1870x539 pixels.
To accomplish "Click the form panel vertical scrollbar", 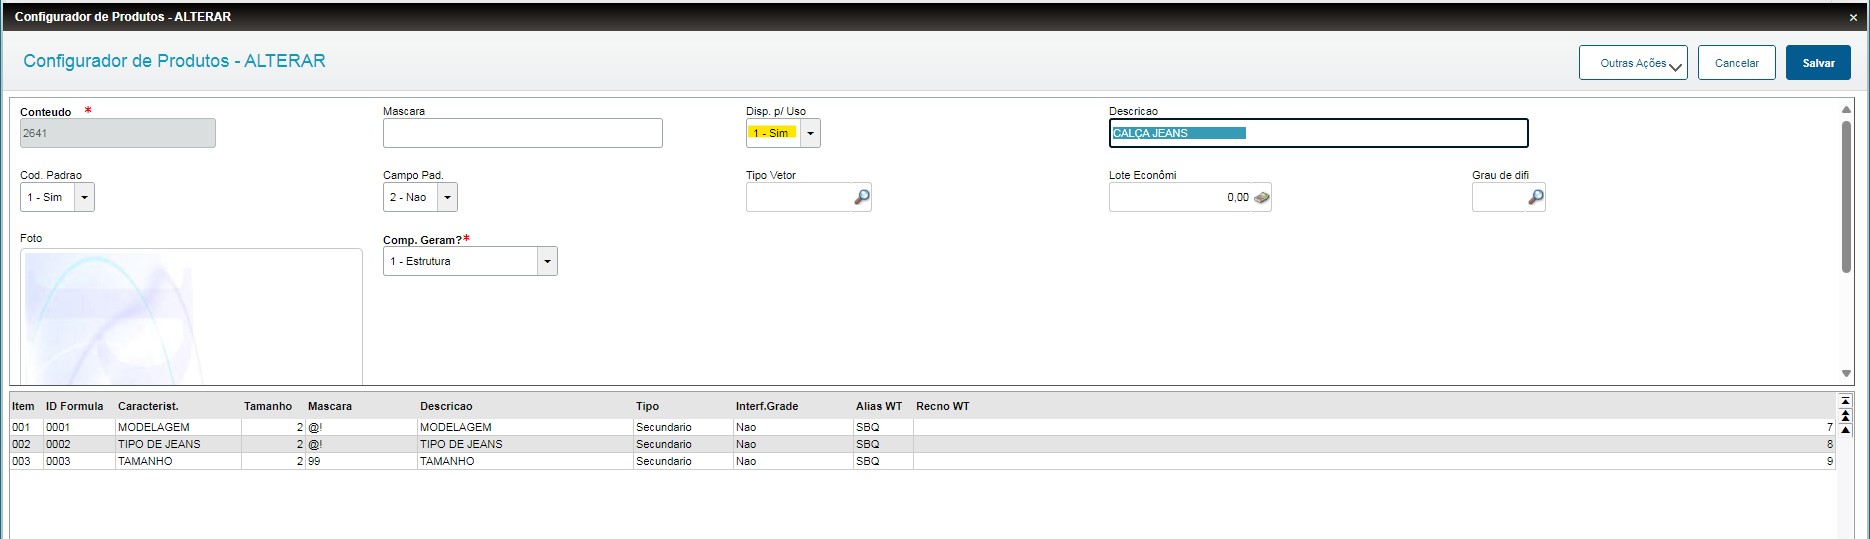I will pyautogui.click(x=1846, y=196).
